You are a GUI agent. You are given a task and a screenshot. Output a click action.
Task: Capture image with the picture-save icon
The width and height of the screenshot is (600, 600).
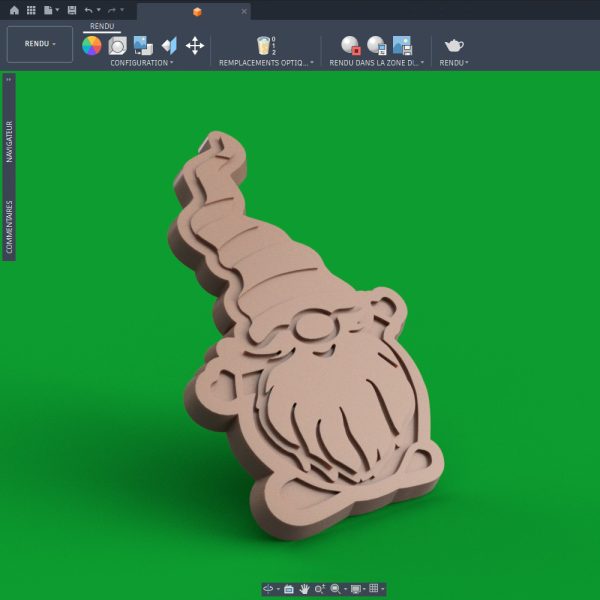tap(402, 46)
